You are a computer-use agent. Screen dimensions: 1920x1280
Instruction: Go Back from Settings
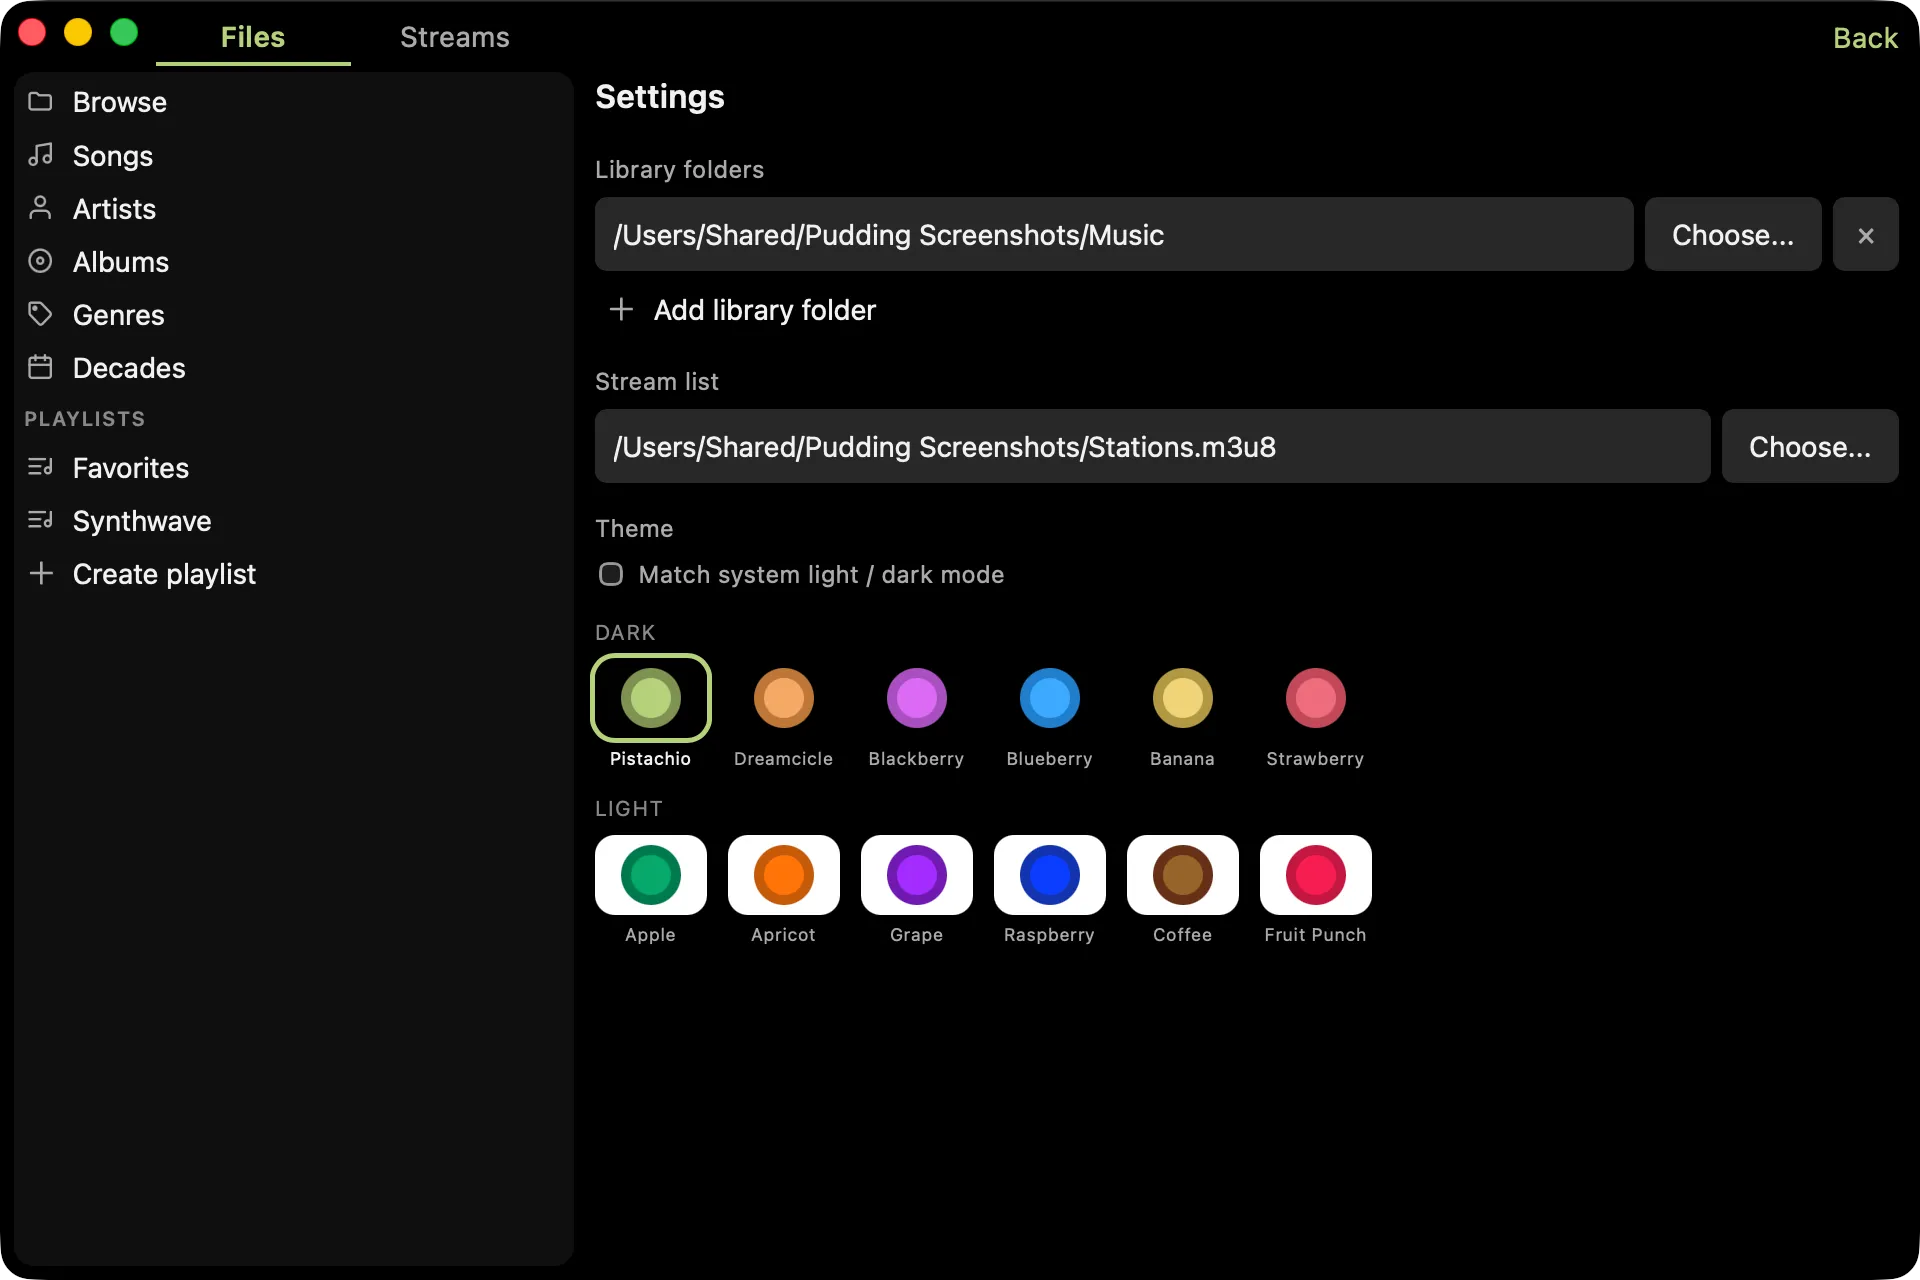tap(1865, 38)
